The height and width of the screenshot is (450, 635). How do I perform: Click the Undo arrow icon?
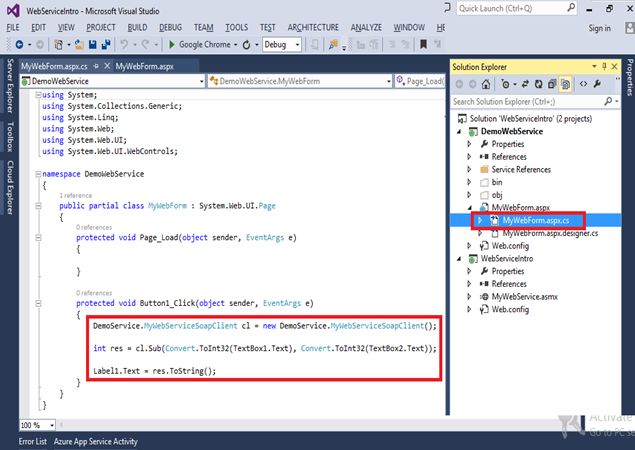coord(124,45)
